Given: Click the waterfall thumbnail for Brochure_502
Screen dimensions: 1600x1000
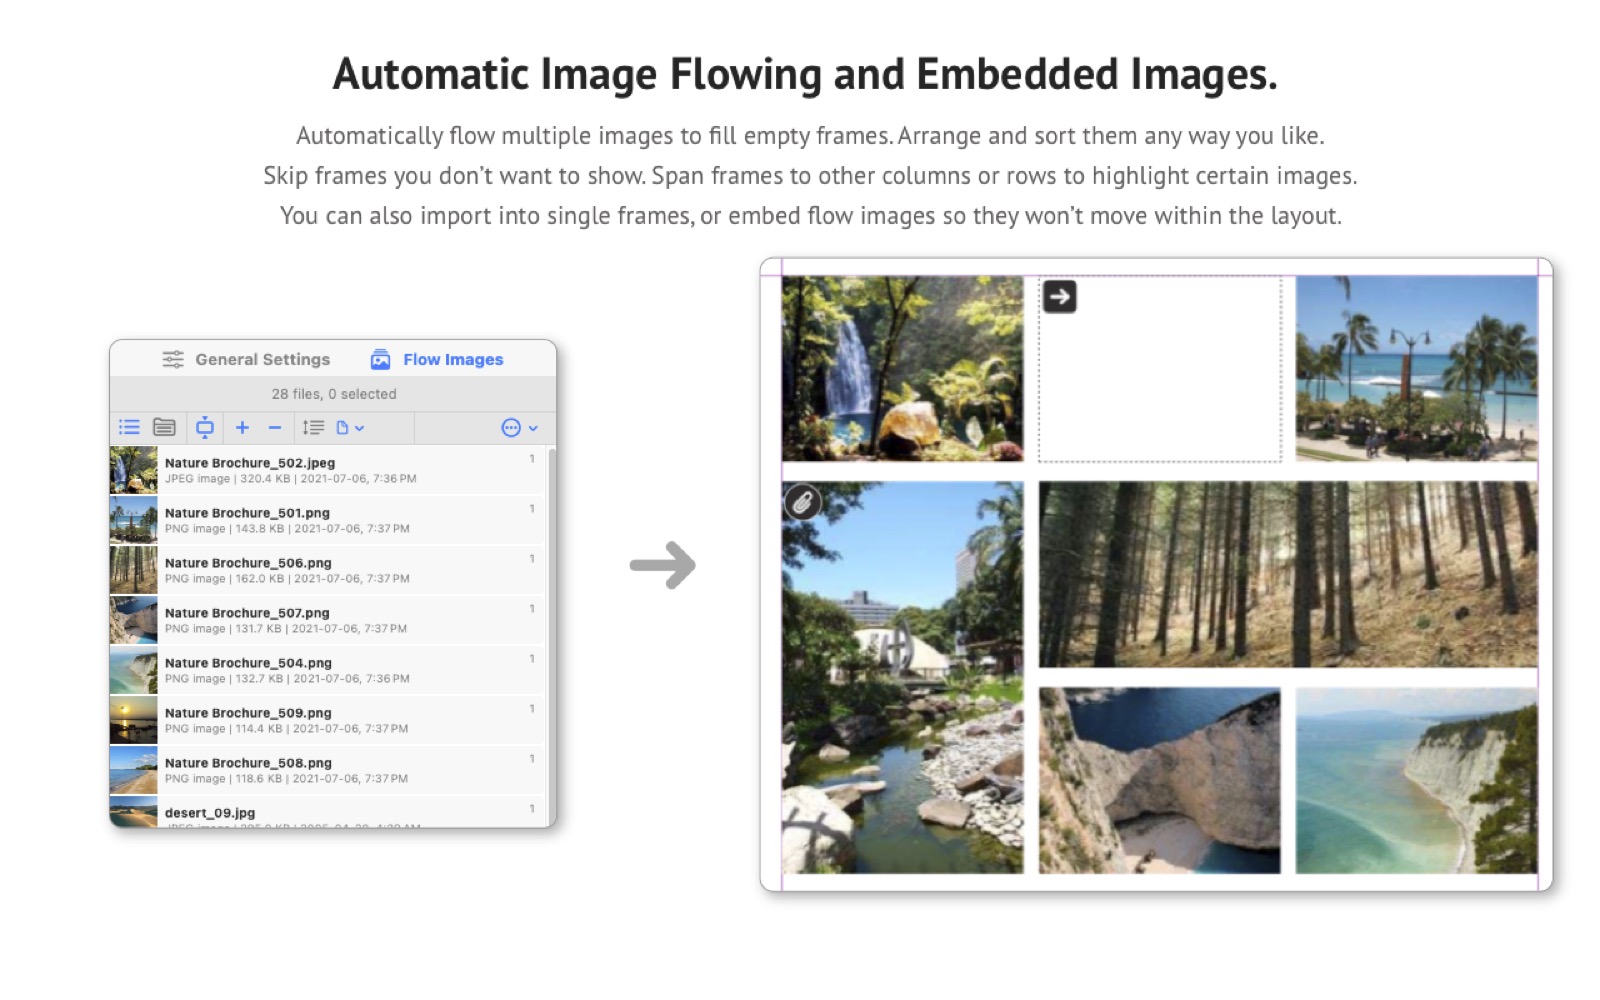Looking at the screenshot, I should pos(134,470).
